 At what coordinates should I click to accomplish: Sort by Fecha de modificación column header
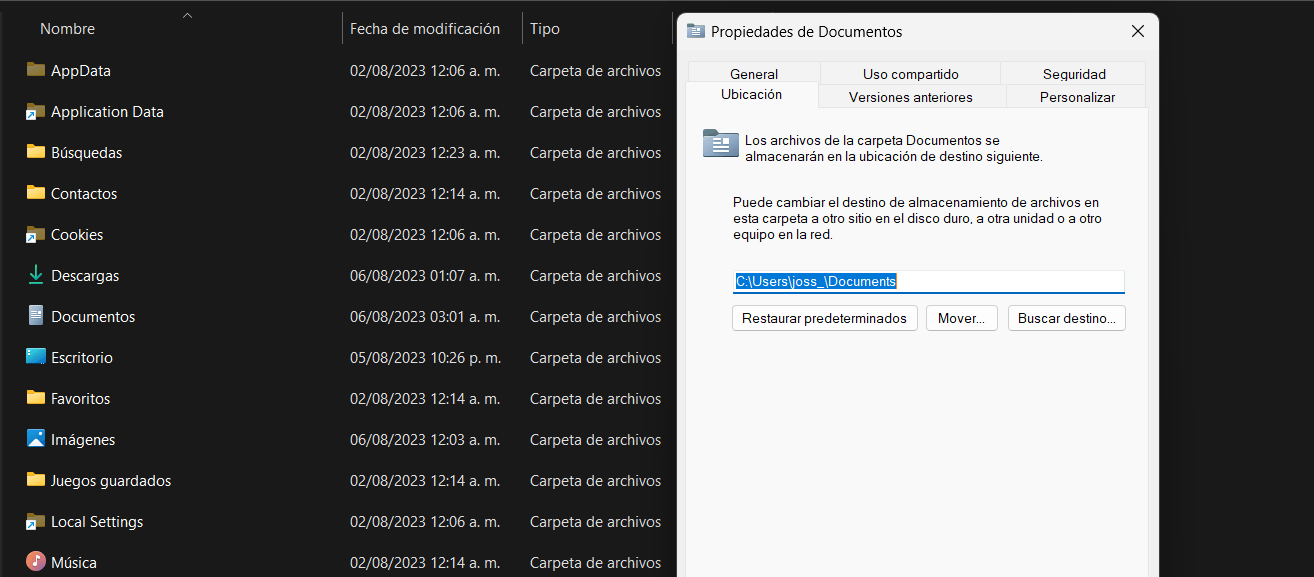(x=425, y=29)
